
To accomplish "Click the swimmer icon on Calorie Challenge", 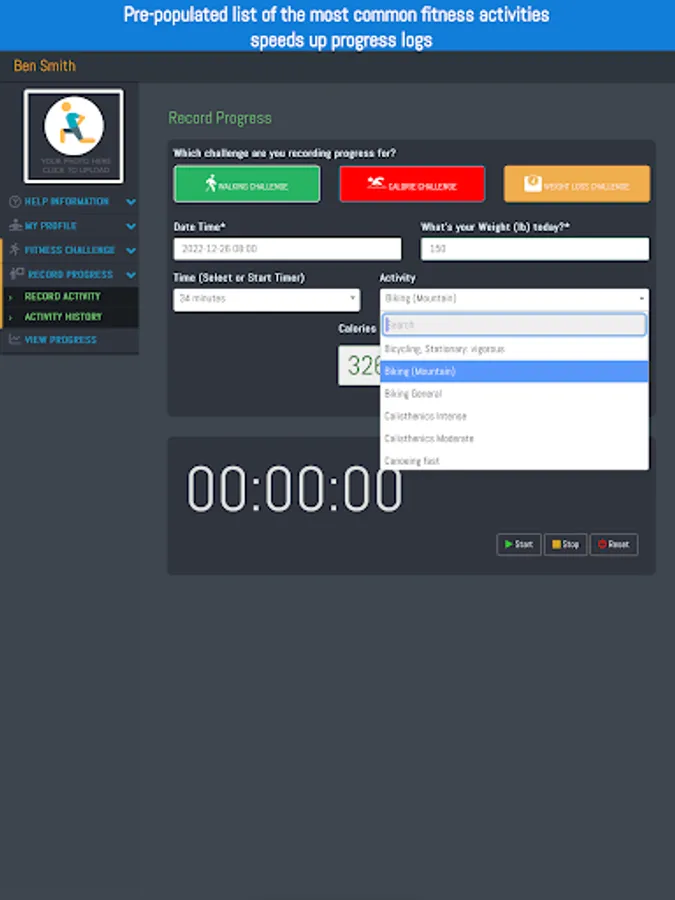I will click(x=377, y=183).
